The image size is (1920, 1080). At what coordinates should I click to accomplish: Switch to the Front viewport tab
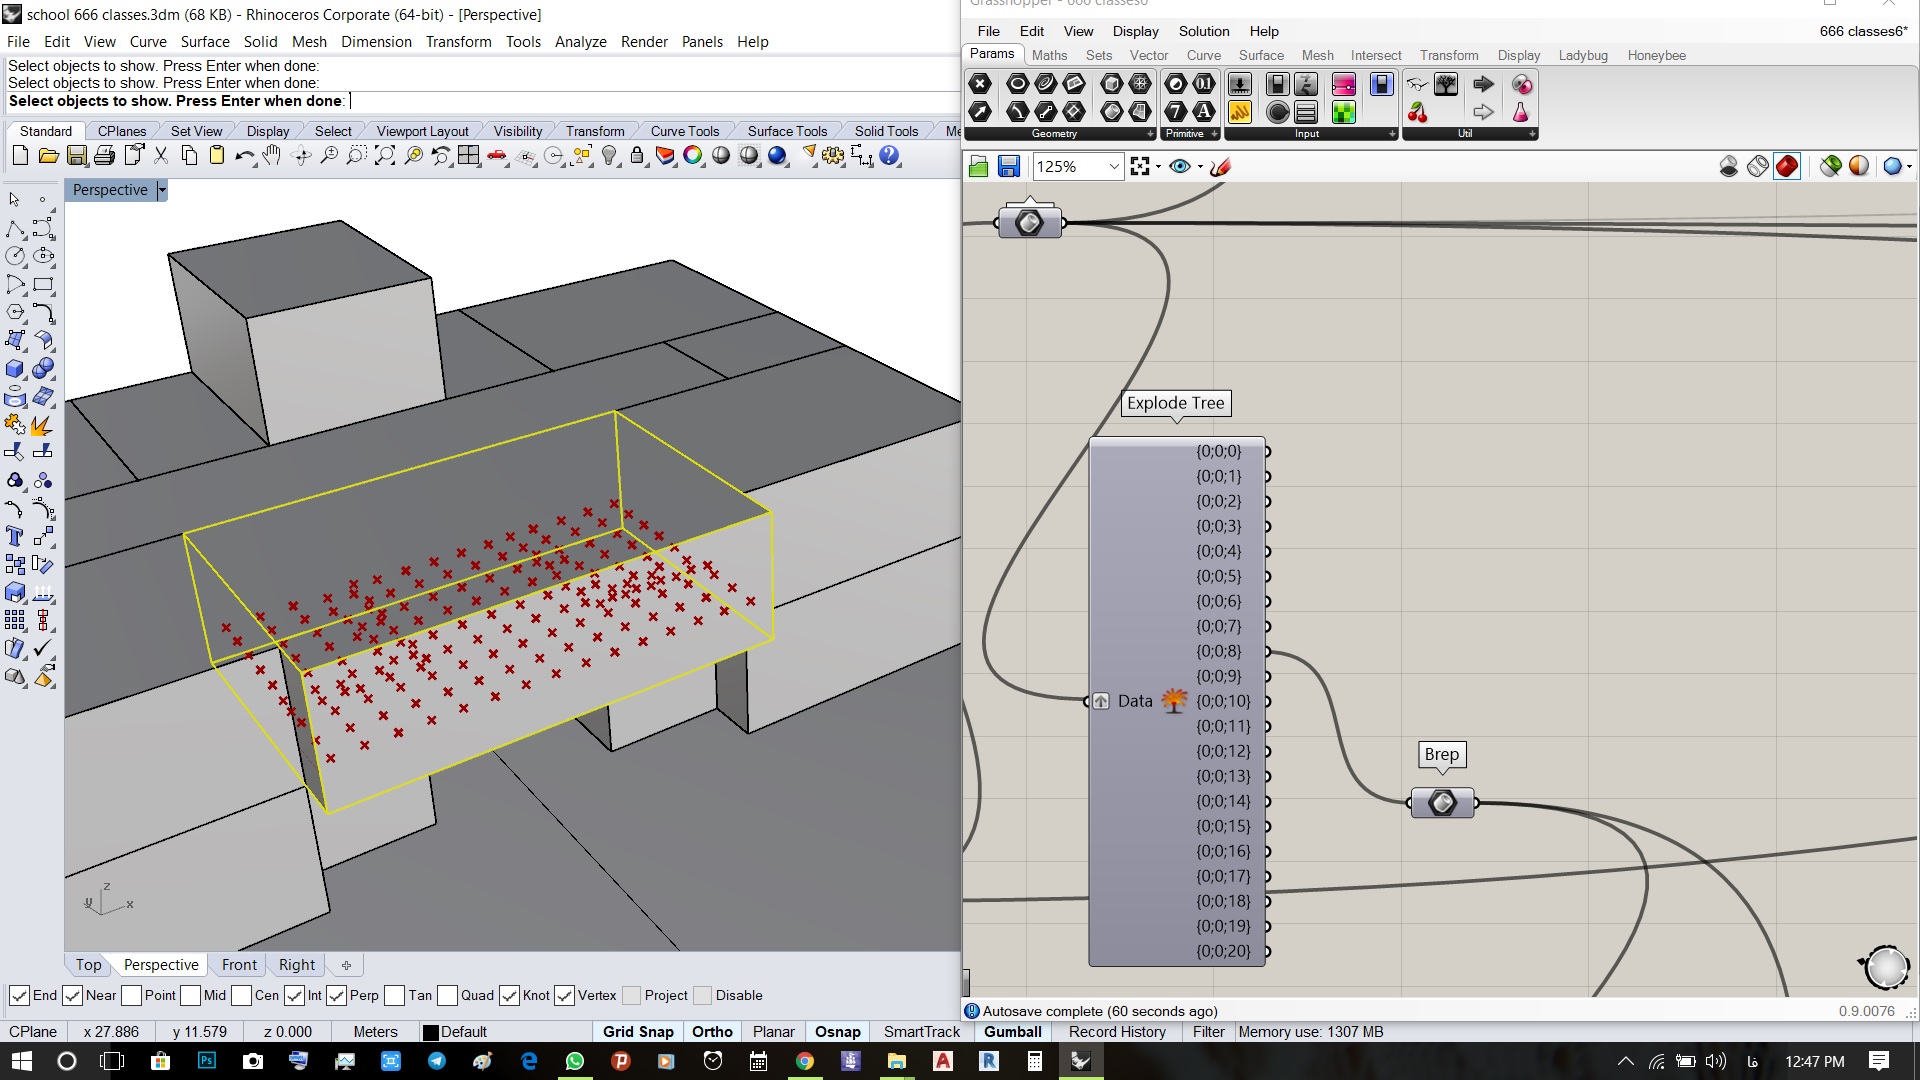(239, 965)
